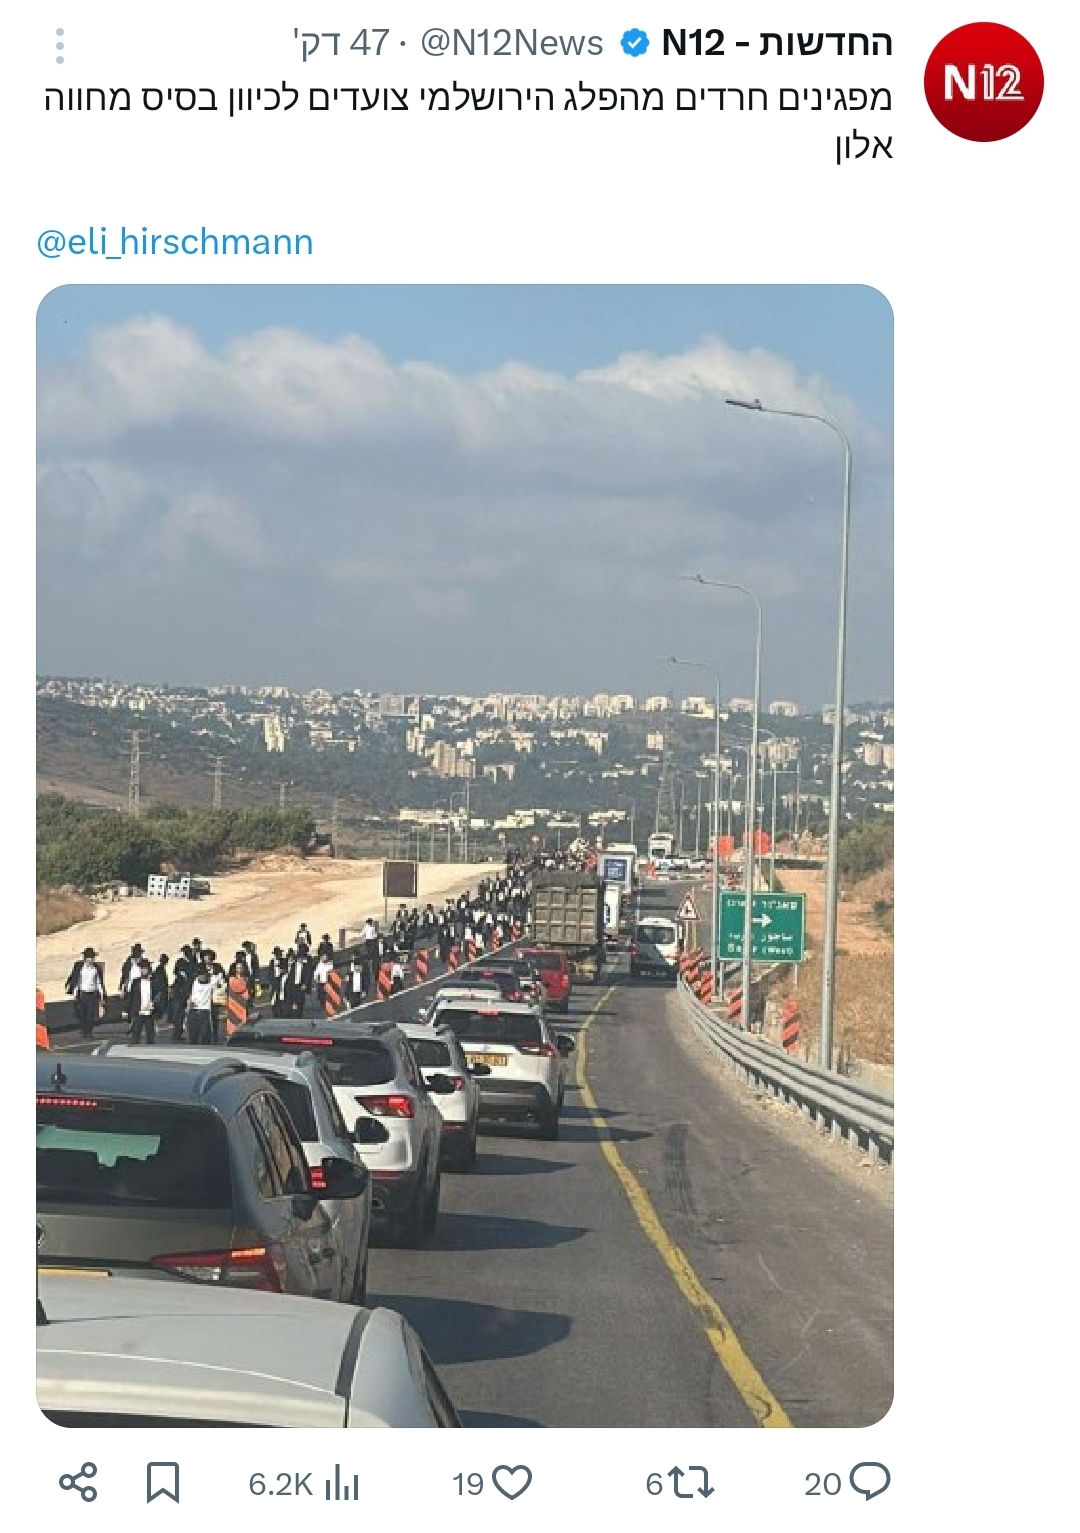Viewport: 1080px width, 1533px height.
Task: Open the post via first Hebrew text line
Action: click(x=468, y=99)
